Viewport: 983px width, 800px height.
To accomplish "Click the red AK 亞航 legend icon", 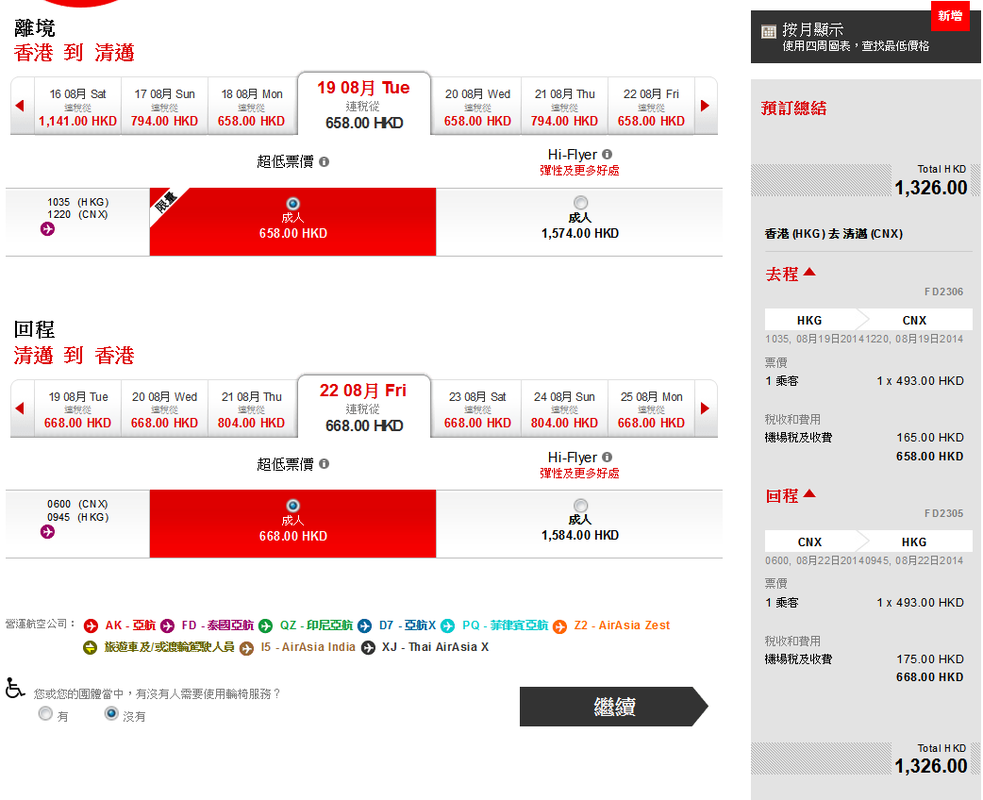I will (x=91, y=626).
